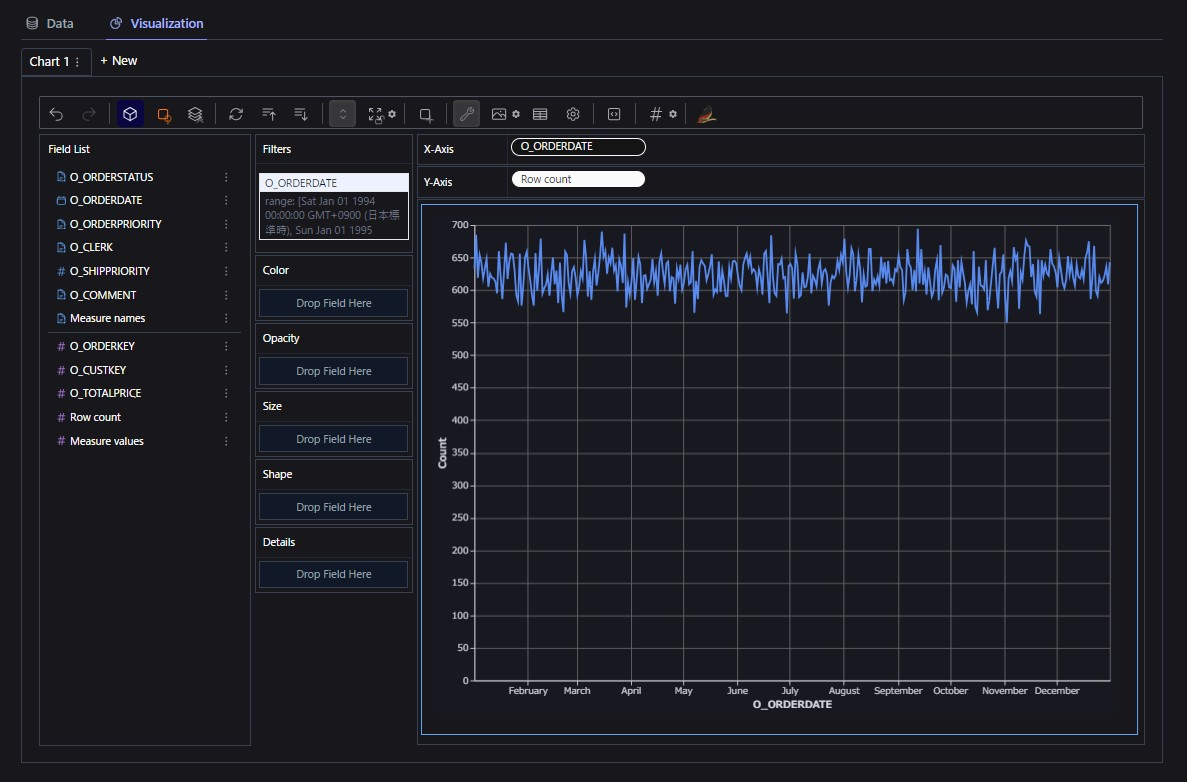Image resolution: width=1187 pixels, height=782 pixels.
Task: Open the table data view icon
Action: click(x=540, y=114)
